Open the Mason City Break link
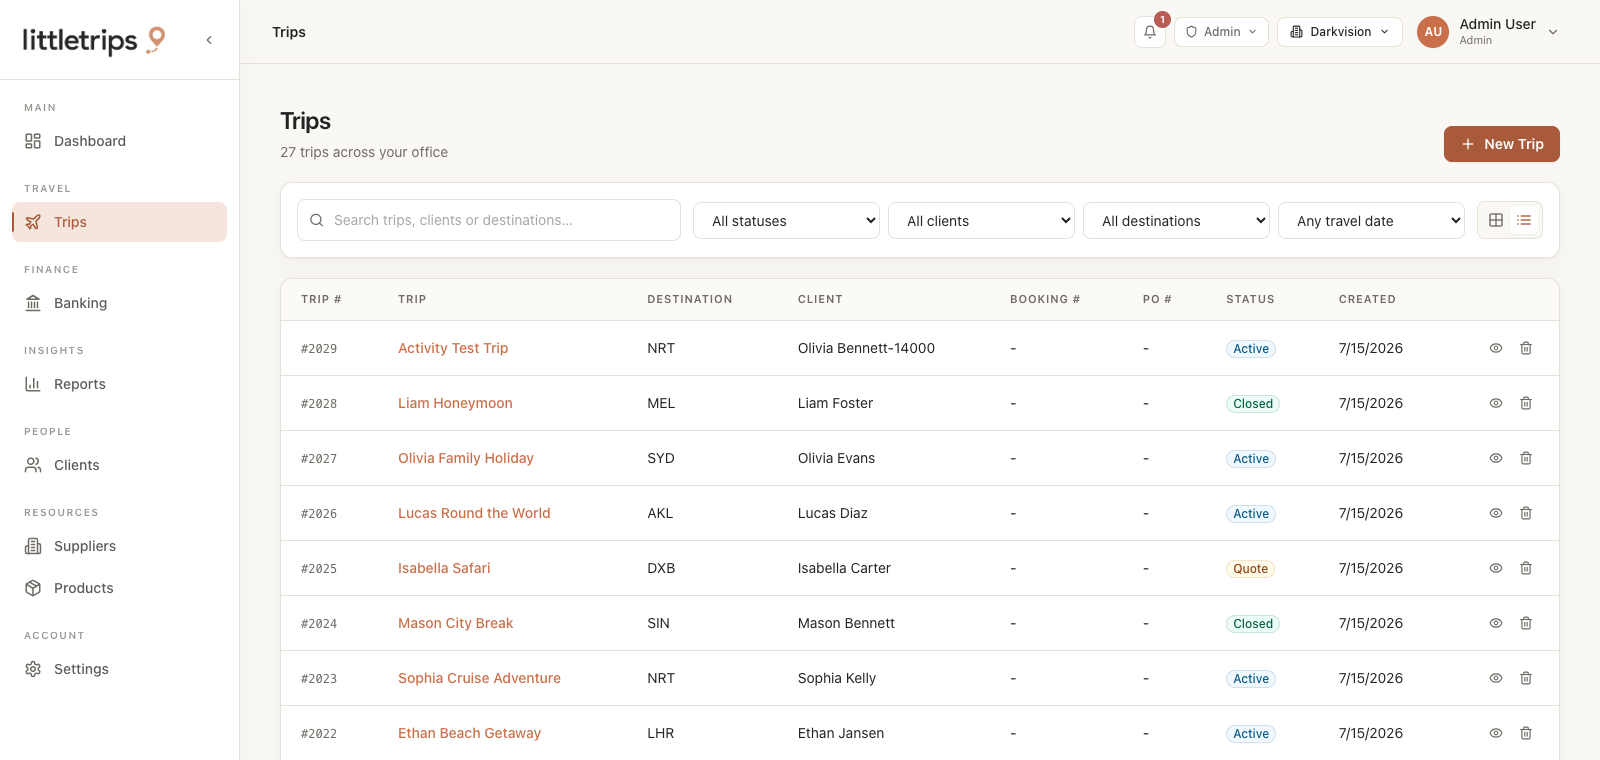Screen dimensions: 1600x760 [455, 623]
